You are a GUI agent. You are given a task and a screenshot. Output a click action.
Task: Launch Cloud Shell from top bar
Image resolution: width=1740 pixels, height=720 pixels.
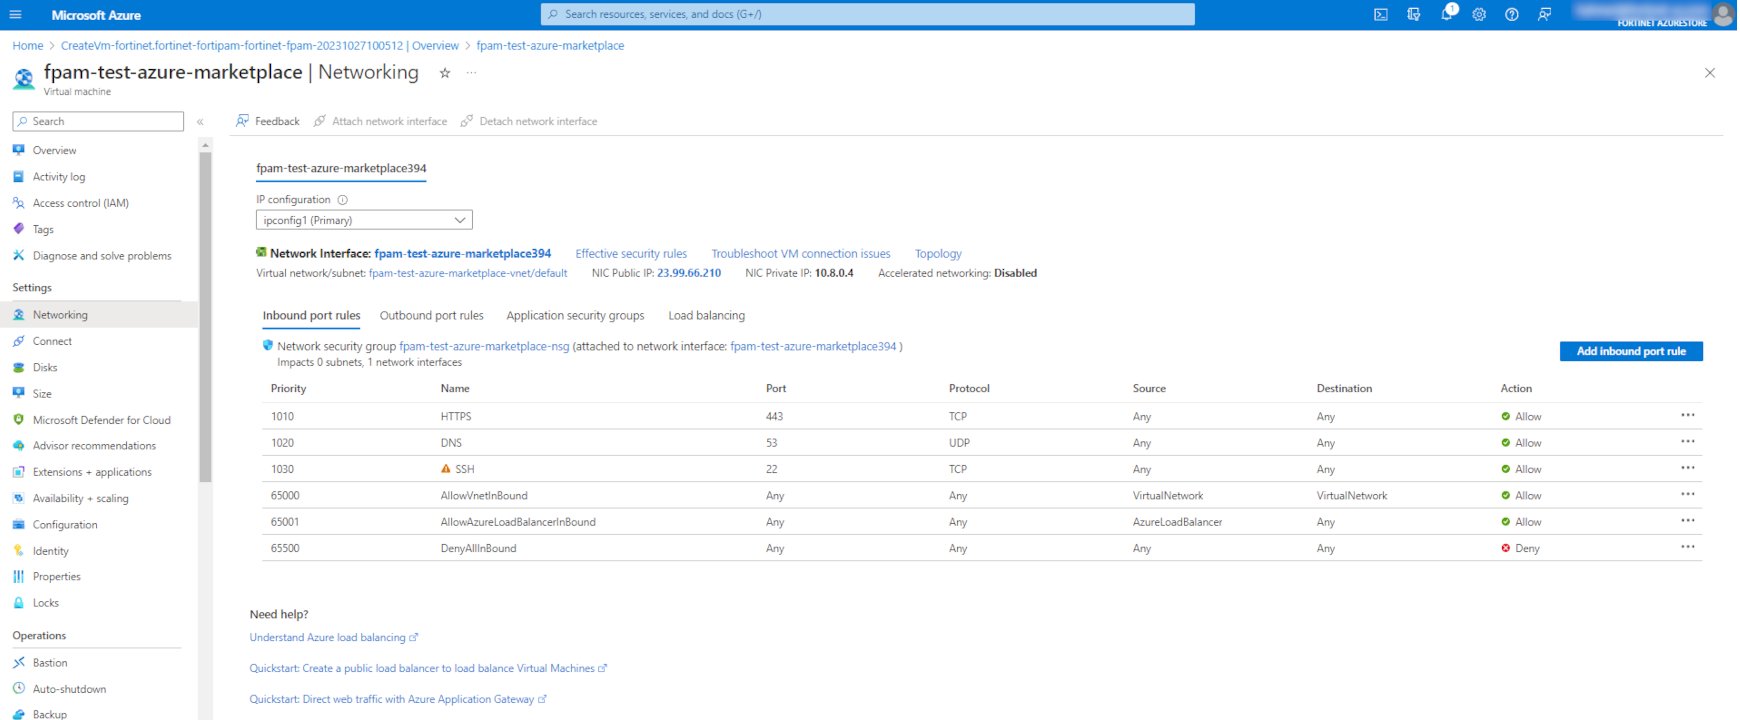coord(1381,14)
